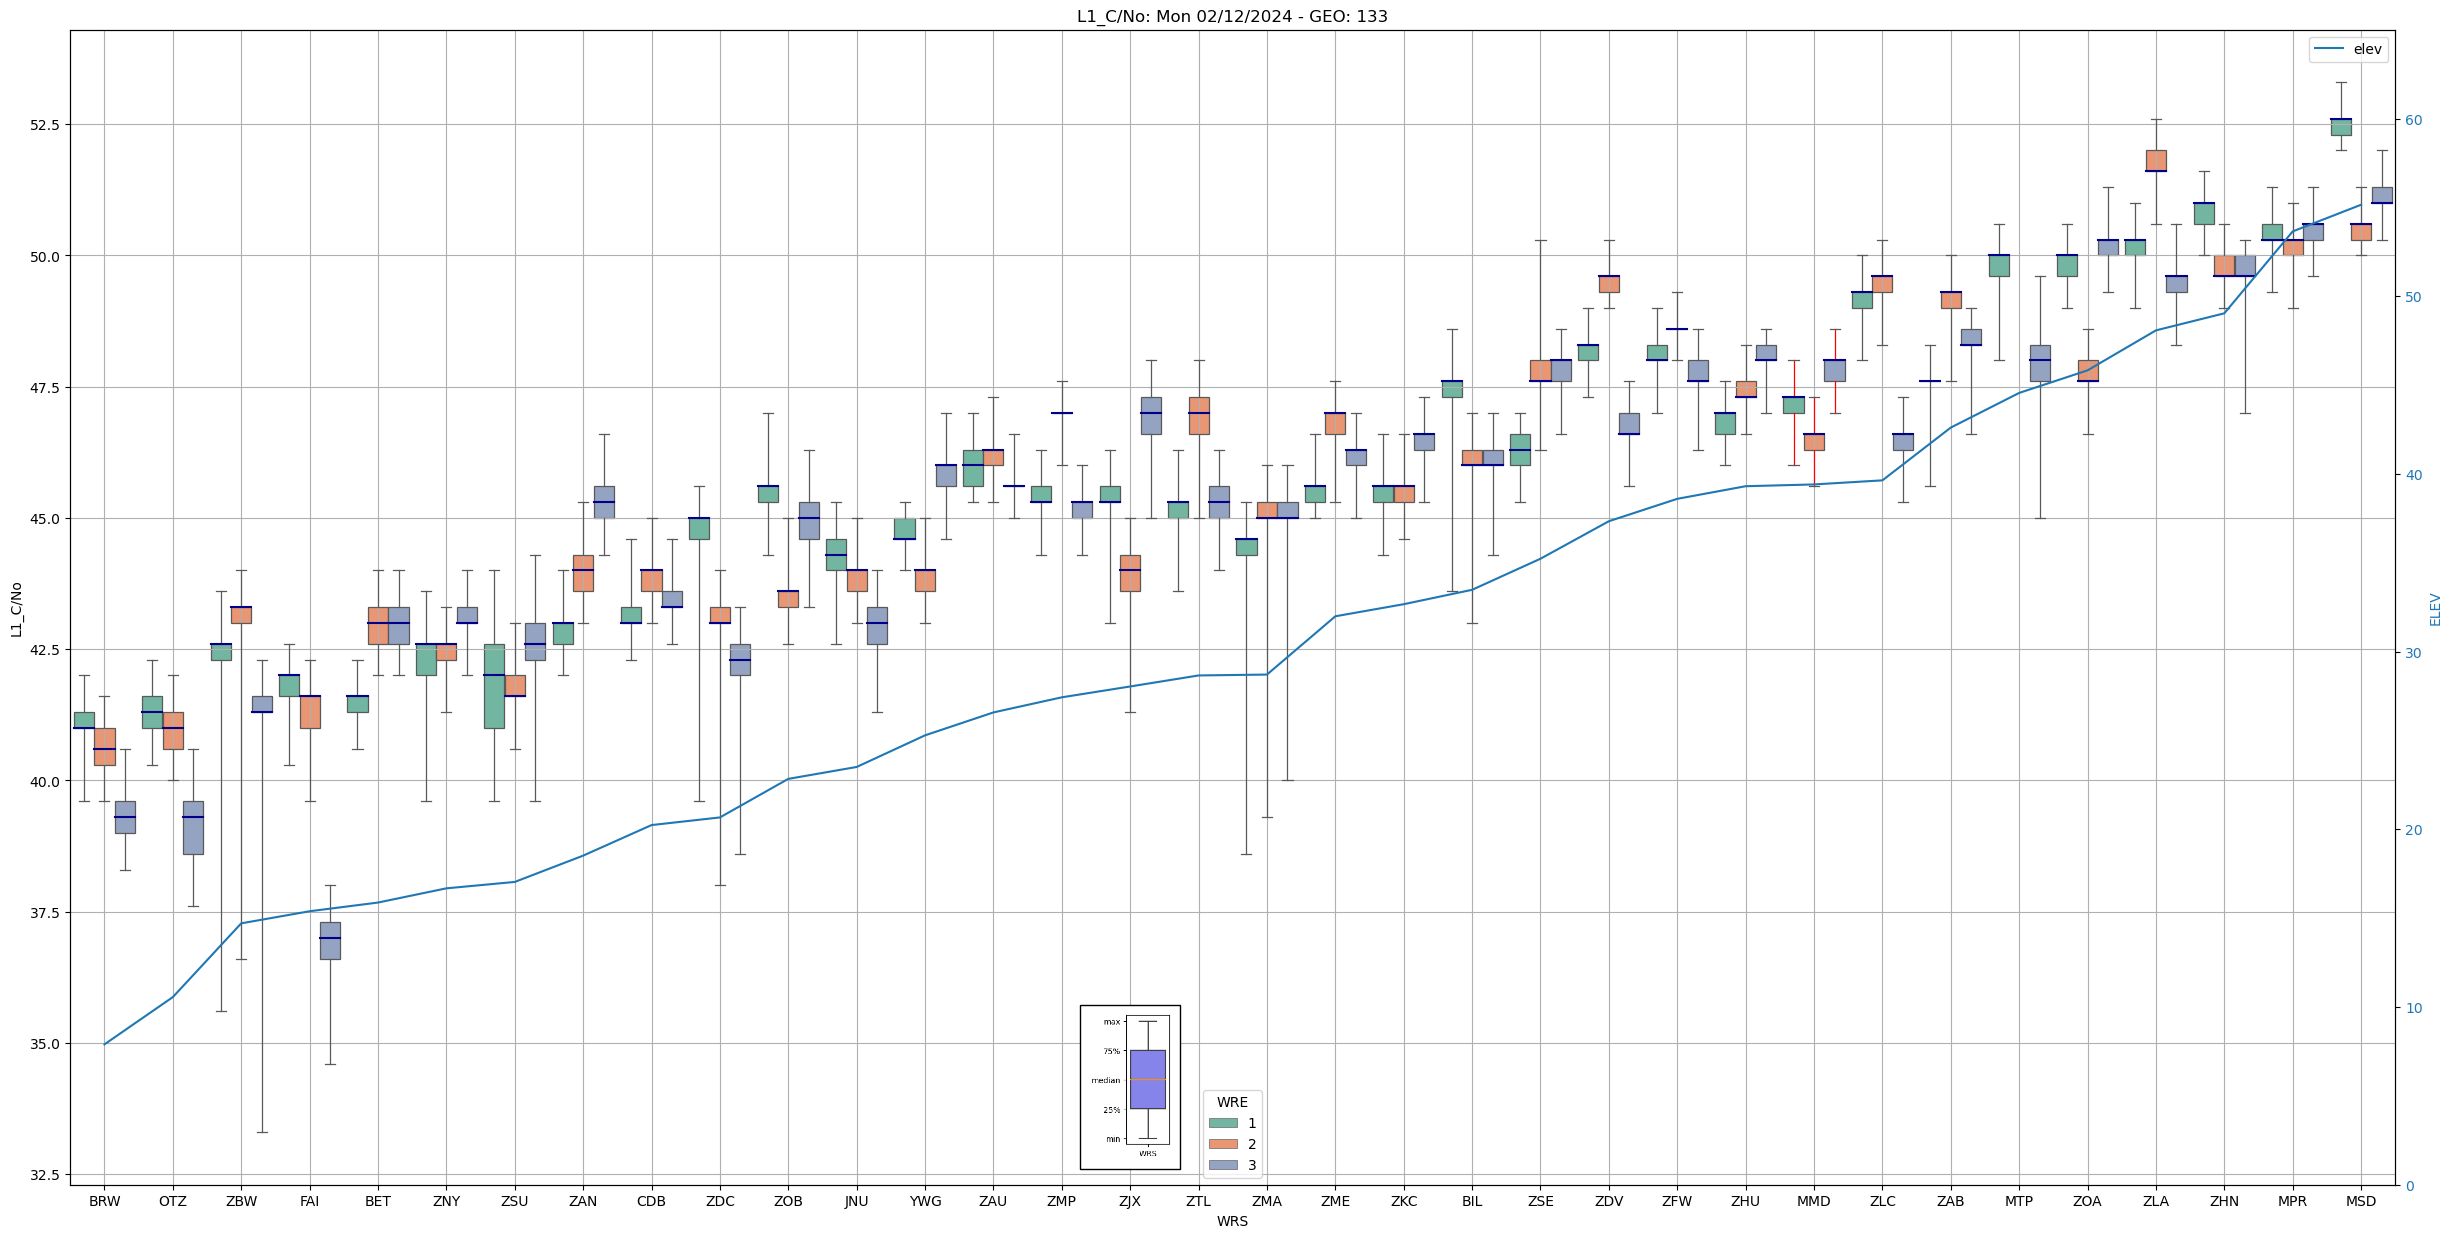Click the ELEV right axis title
This screenshot has width=2452, height=1238.
2434,608
